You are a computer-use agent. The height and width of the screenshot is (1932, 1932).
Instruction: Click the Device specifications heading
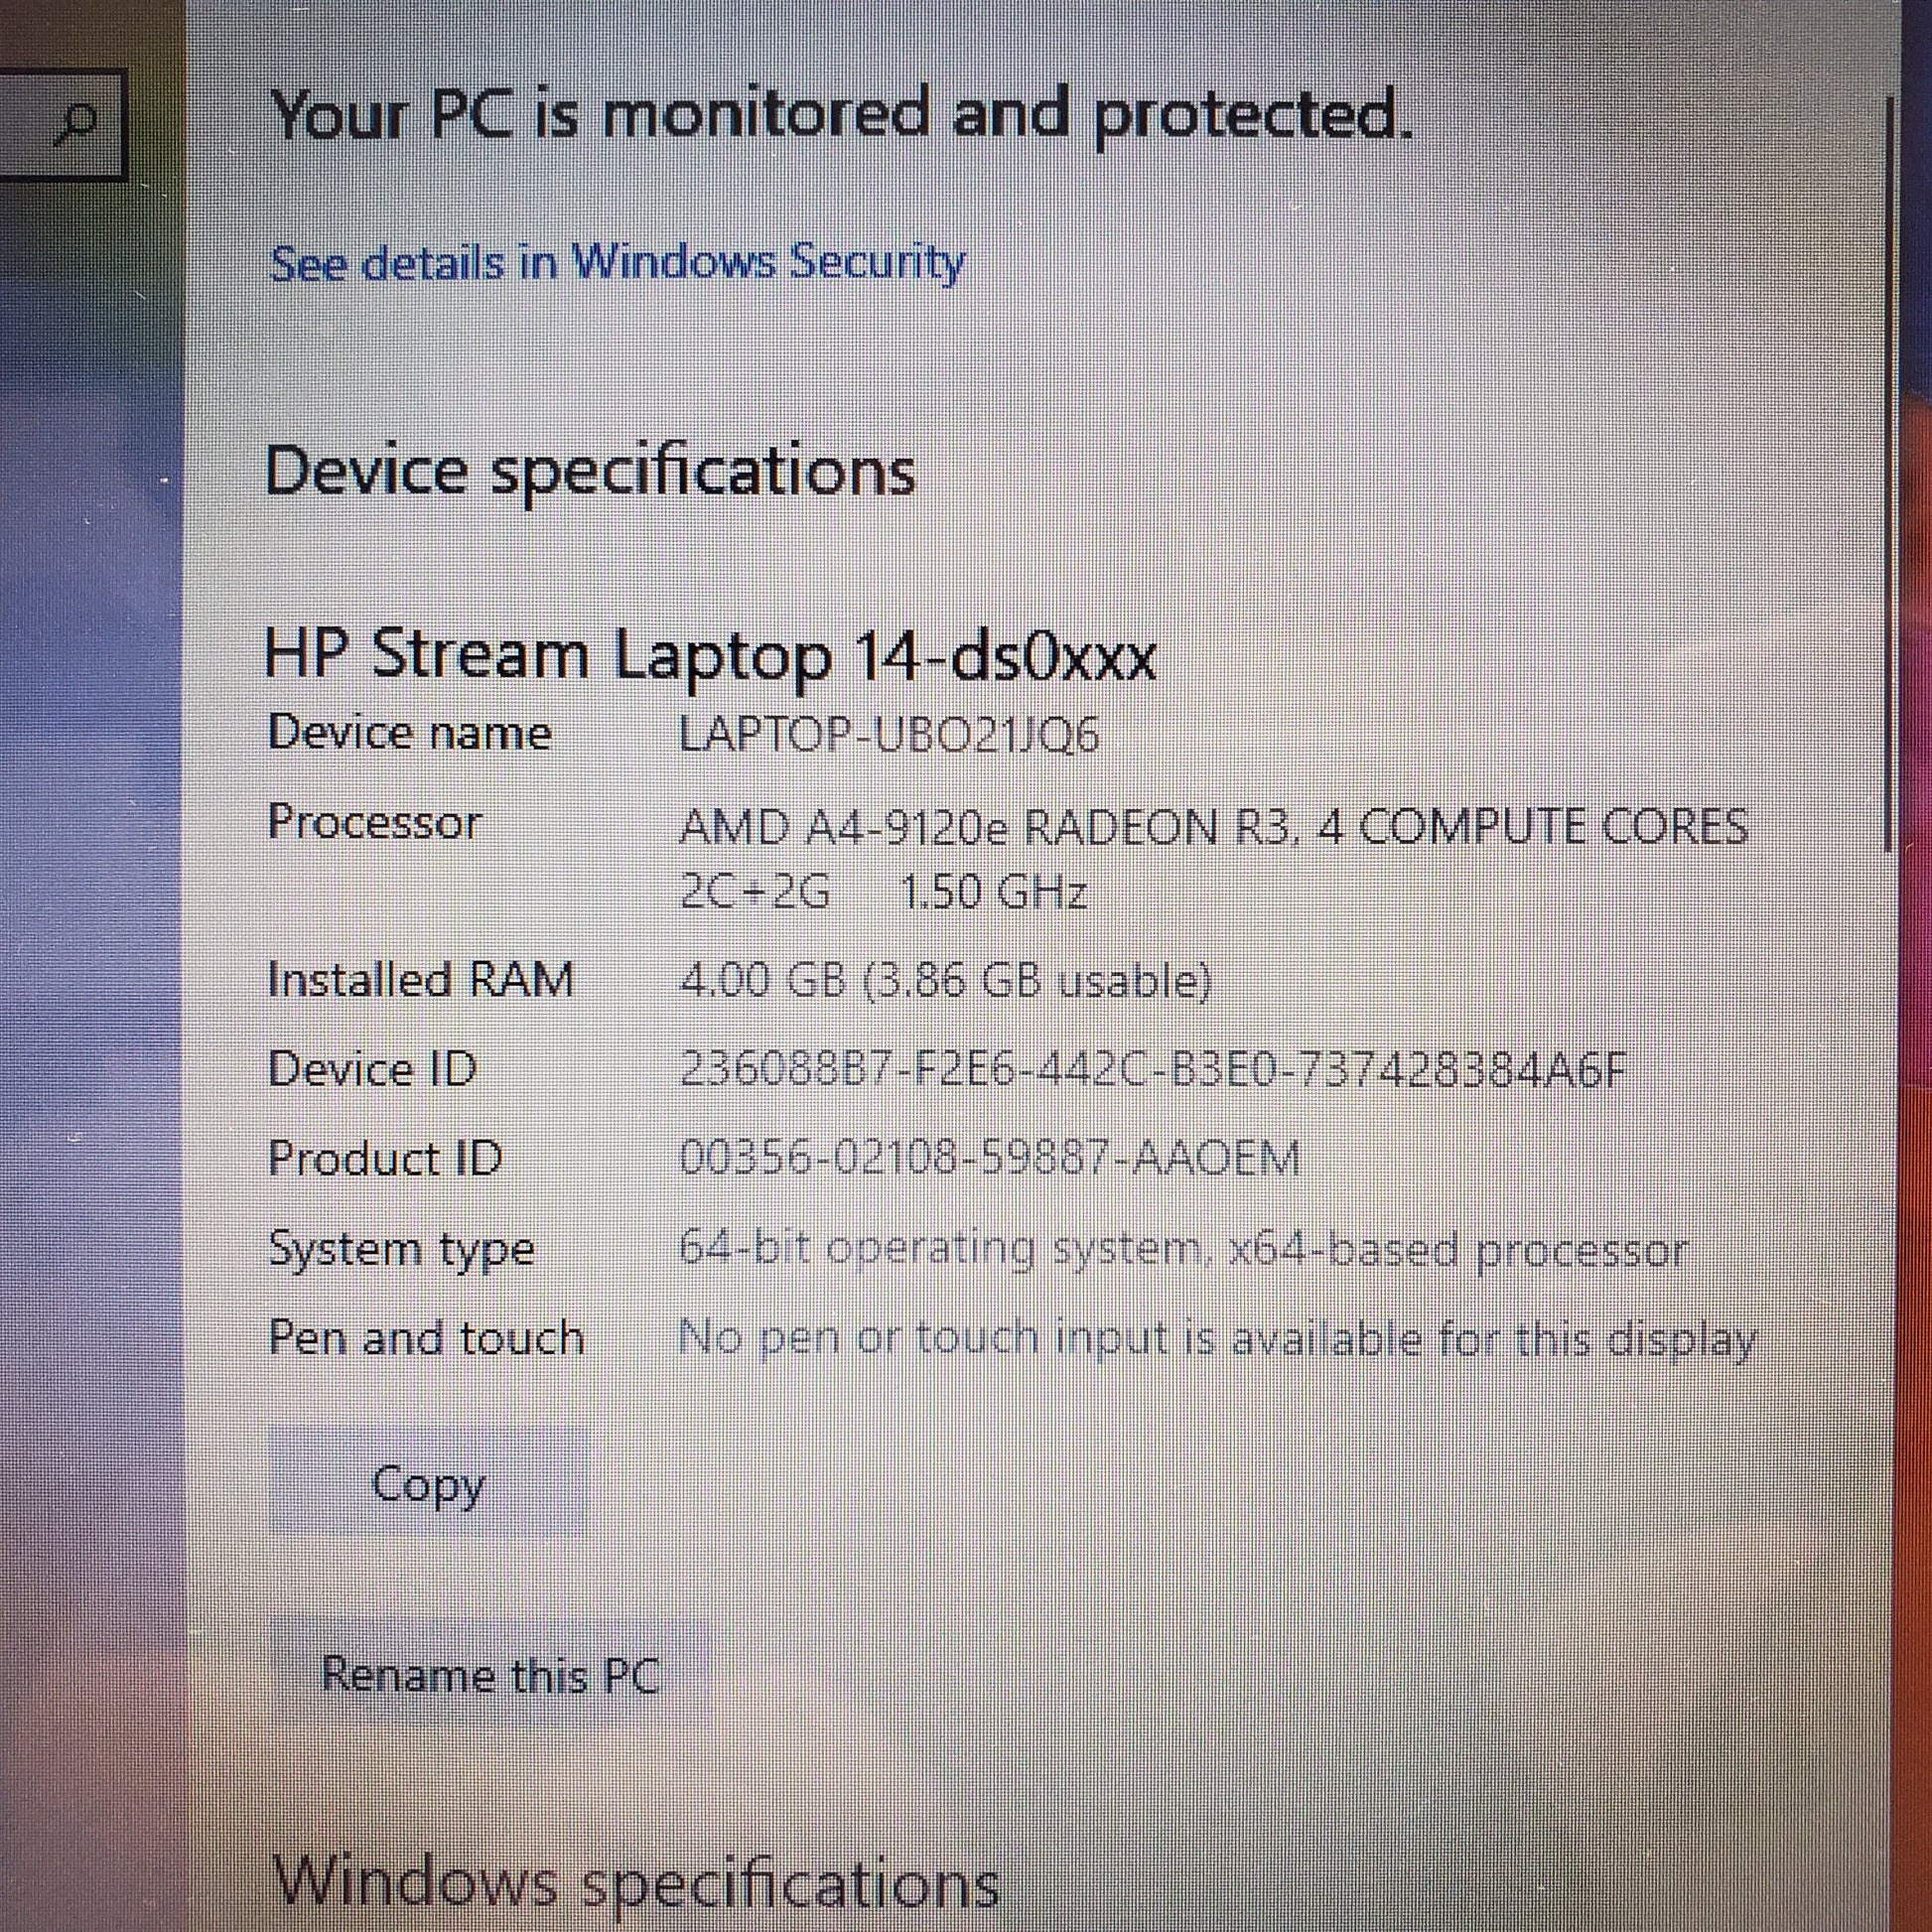(590, 471)
